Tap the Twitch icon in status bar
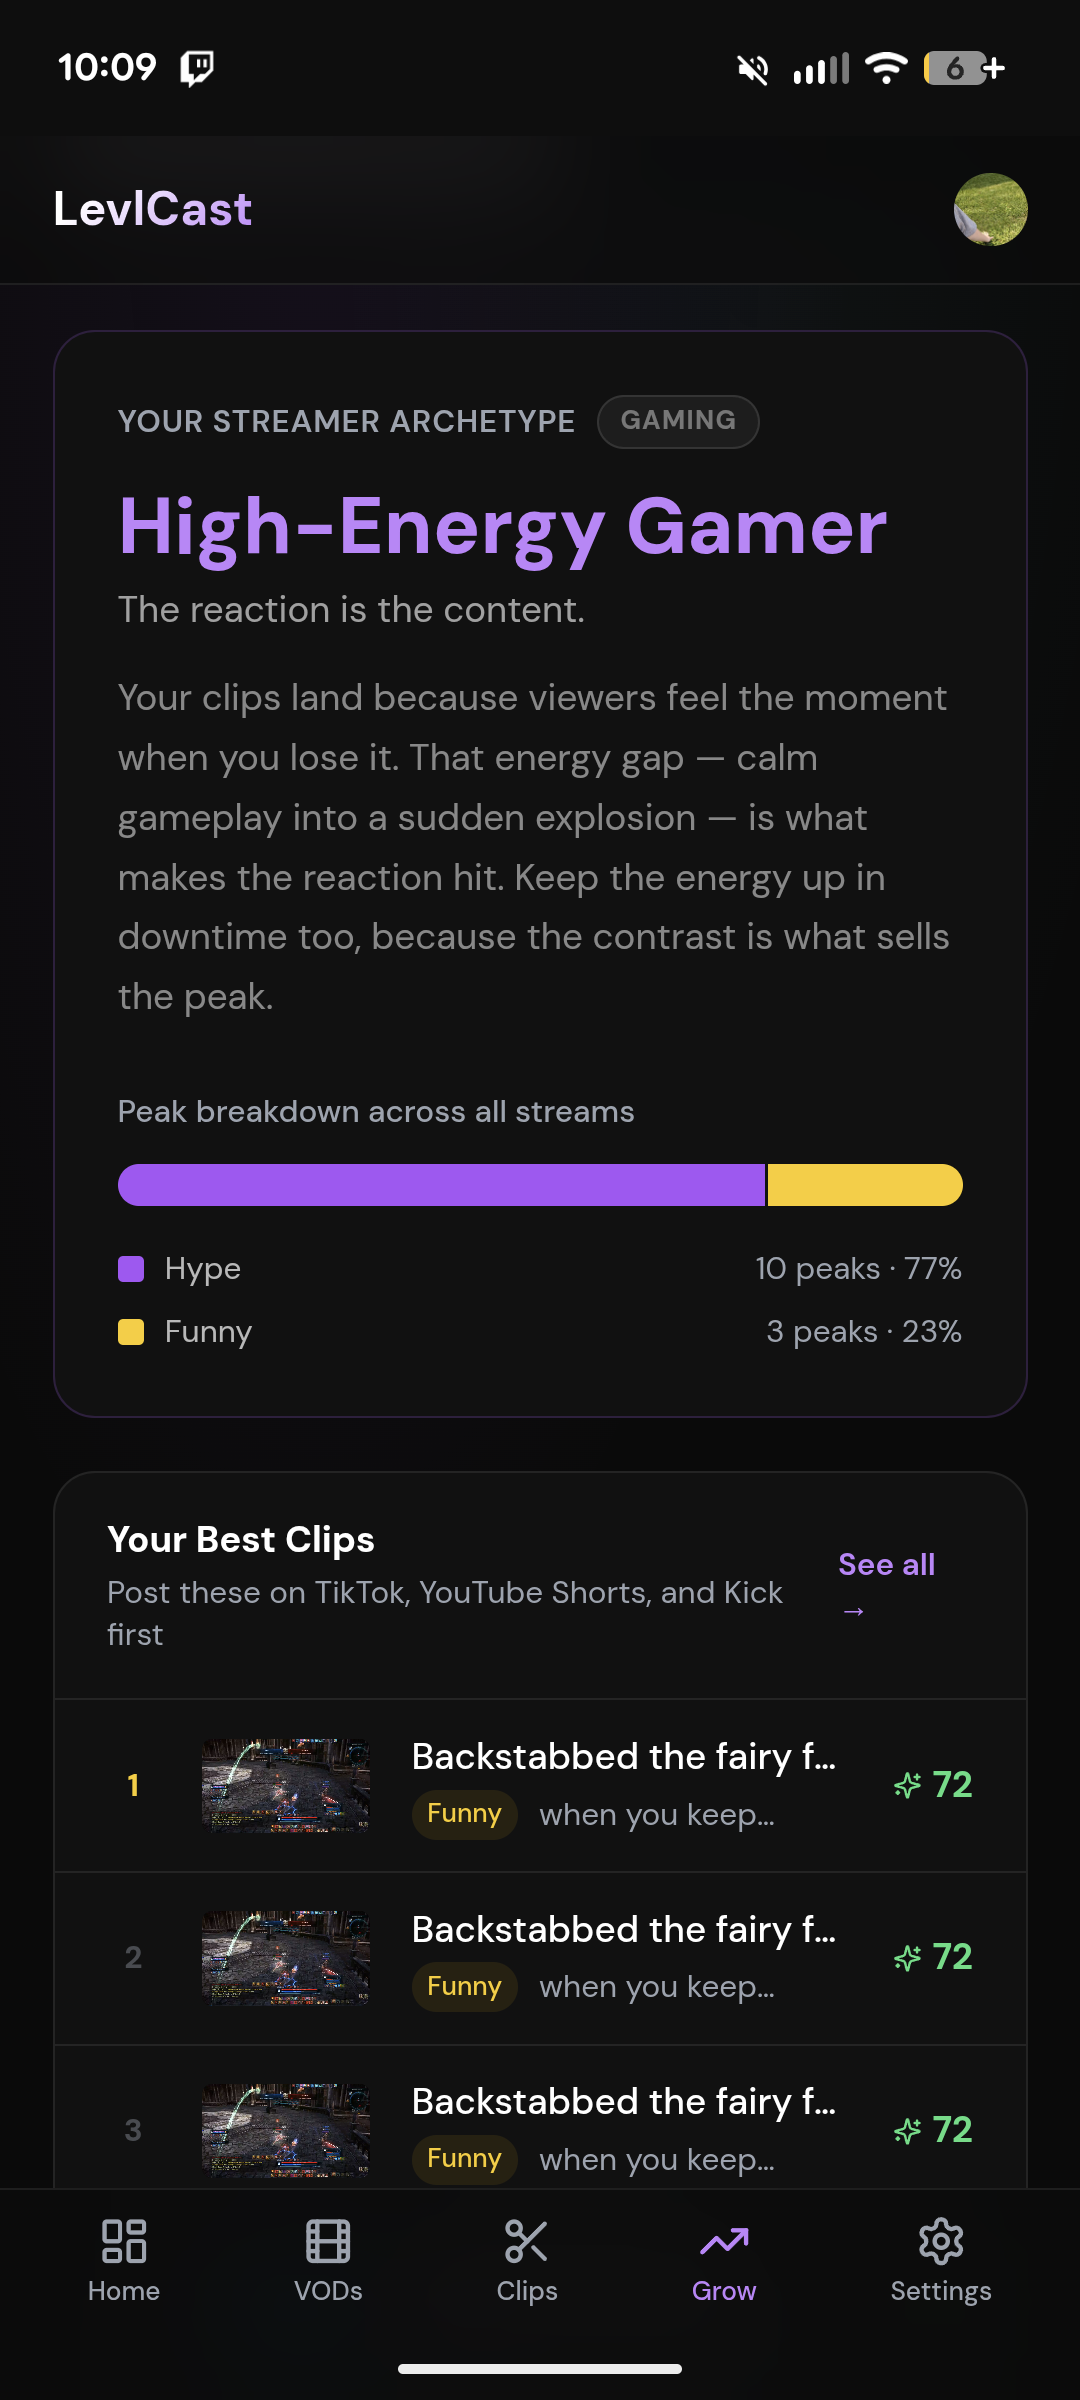The width and height of the screenshot is (1080, 2400). (x=196, y=68)
